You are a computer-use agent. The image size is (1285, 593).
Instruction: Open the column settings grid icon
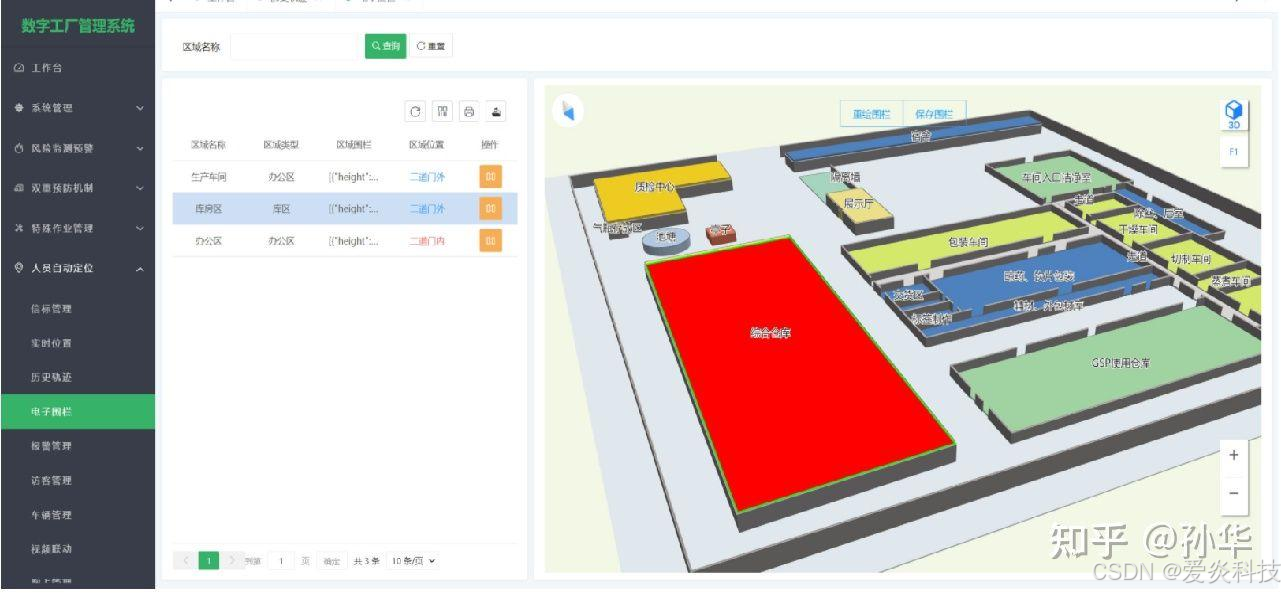click(442, 111)
